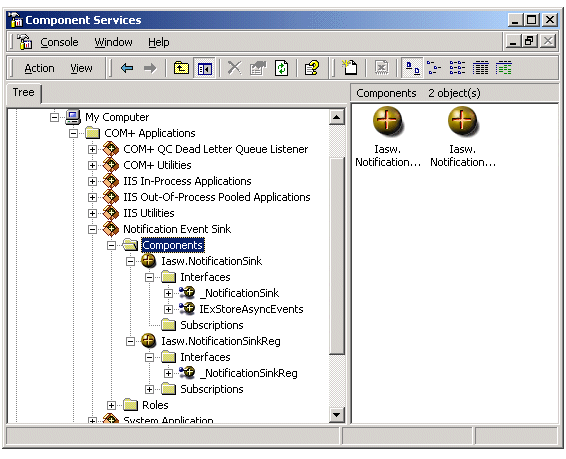Select Notification Event Sink application icon

point(111,228)
